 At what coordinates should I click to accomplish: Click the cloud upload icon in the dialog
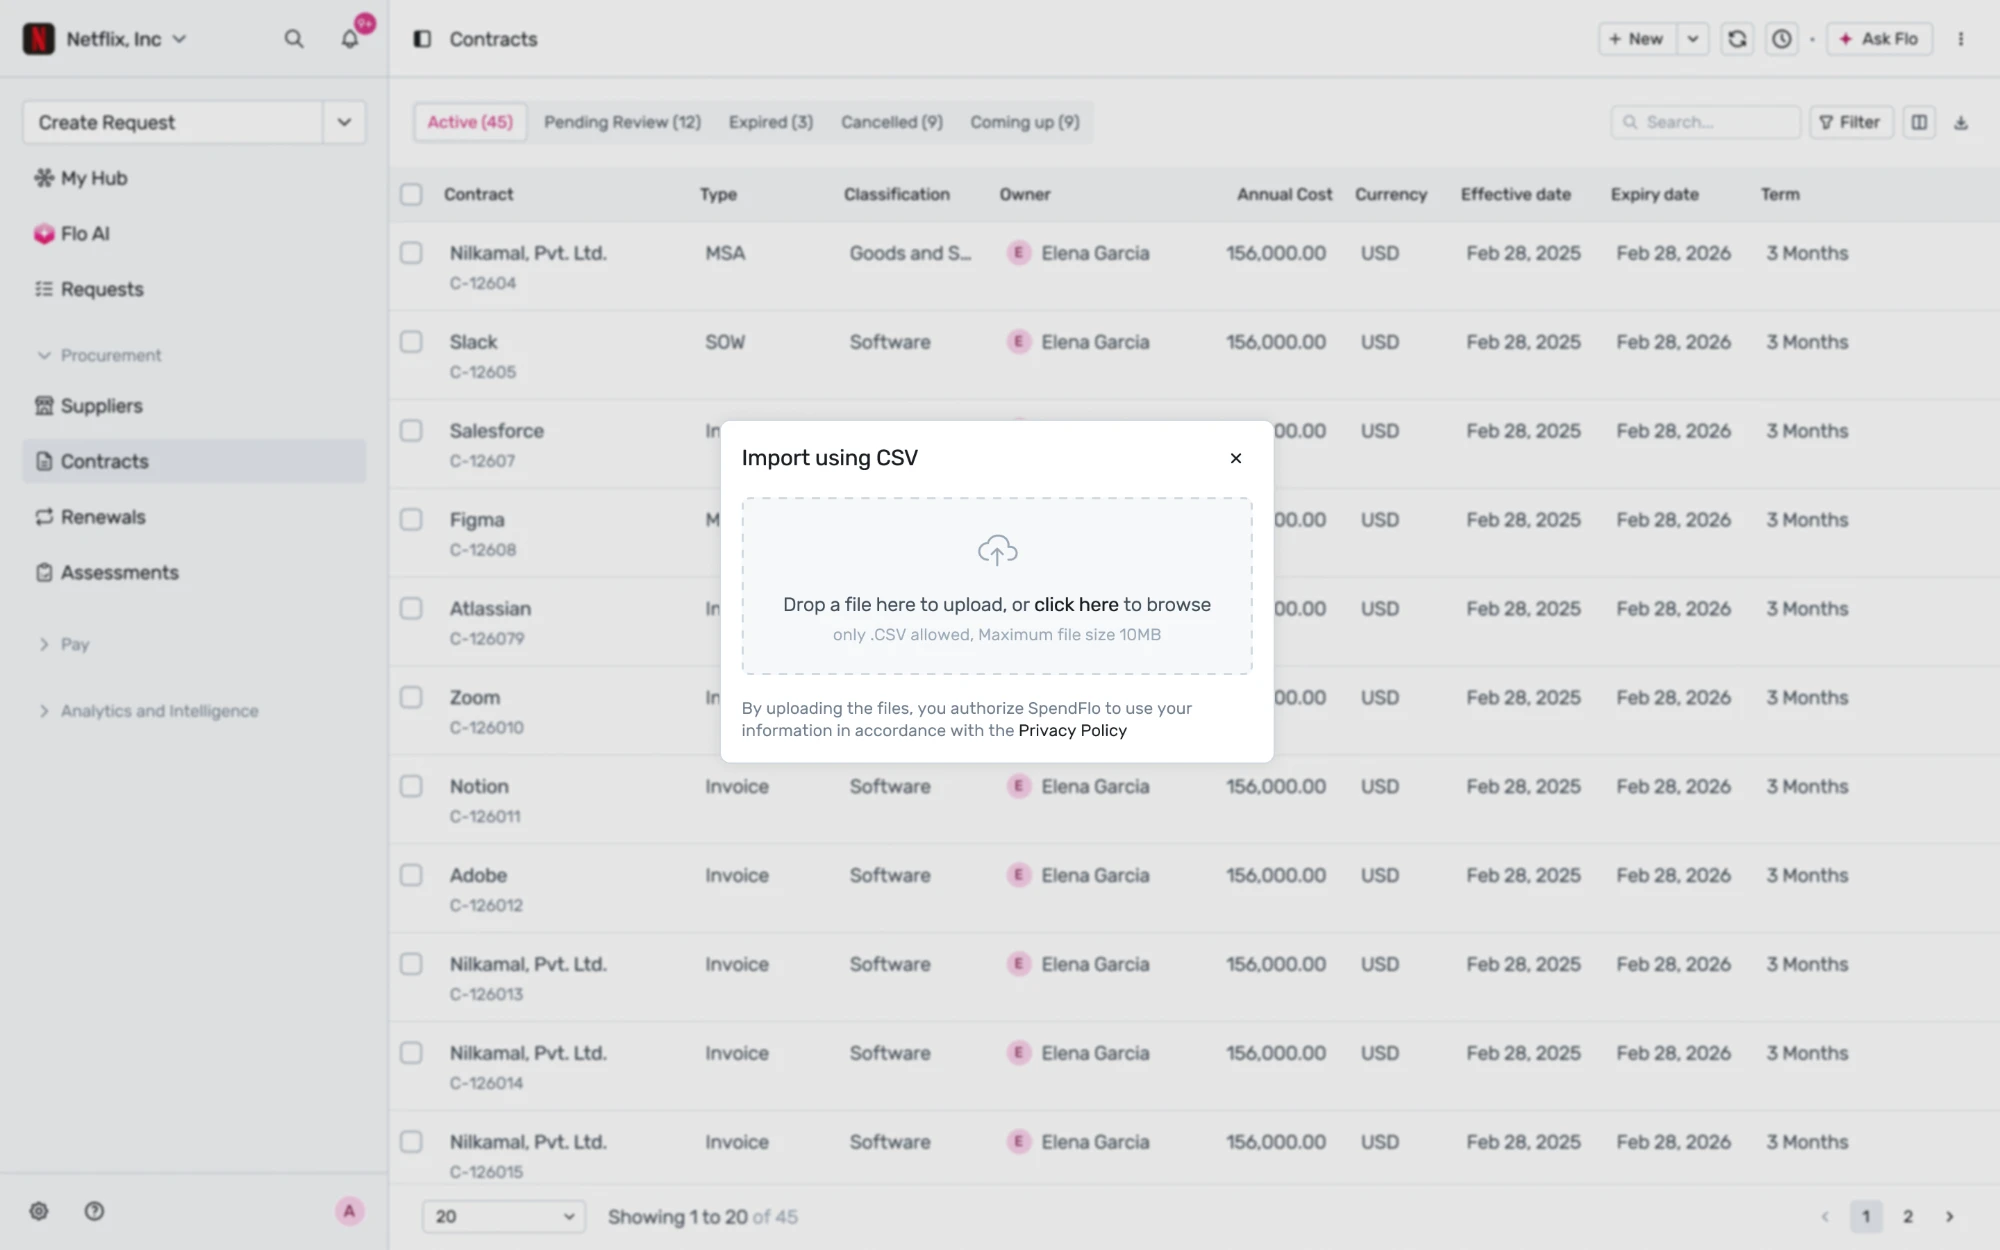997,550
